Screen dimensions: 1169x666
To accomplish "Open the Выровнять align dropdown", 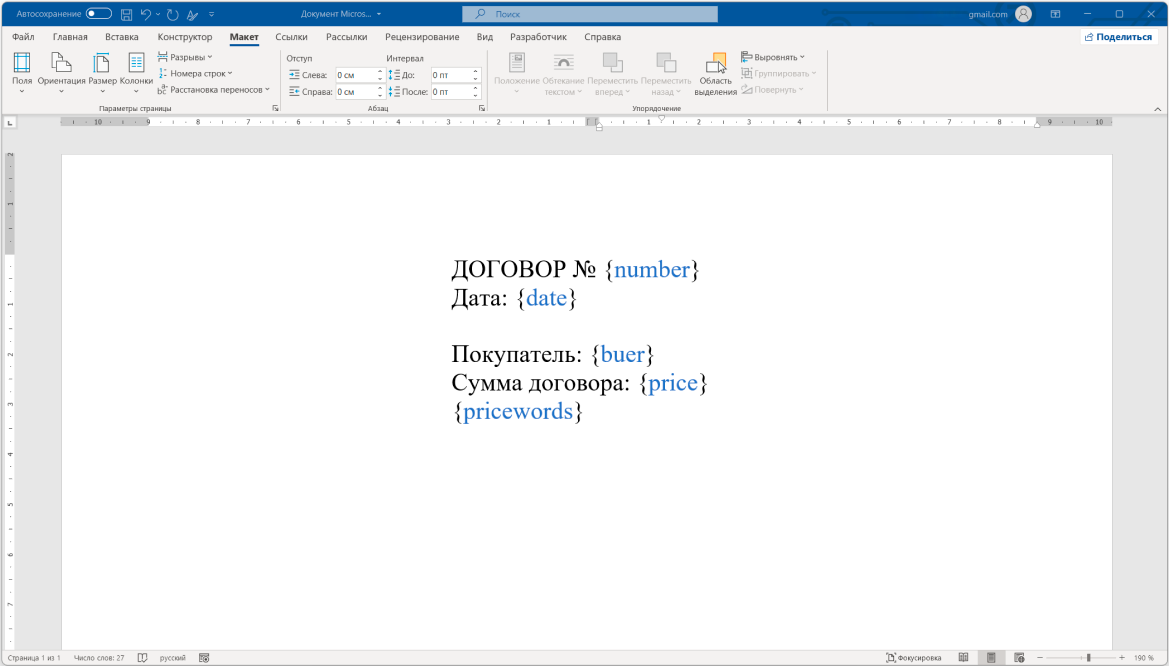I will coord(773,57).
